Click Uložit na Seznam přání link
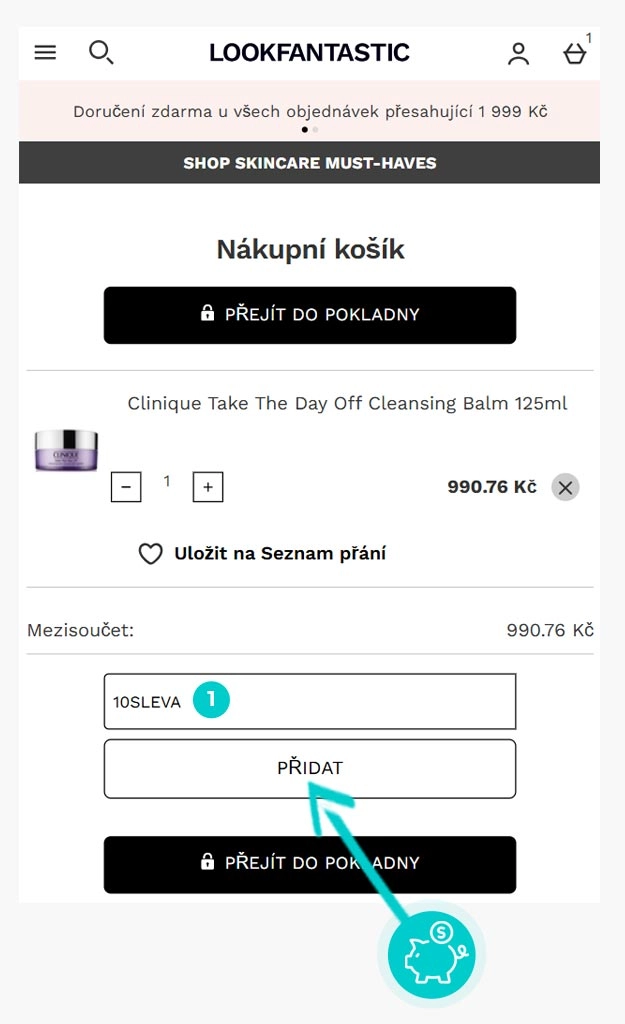Image resolution: width=625 pixels, height=1024 pixels. [280, 553]
